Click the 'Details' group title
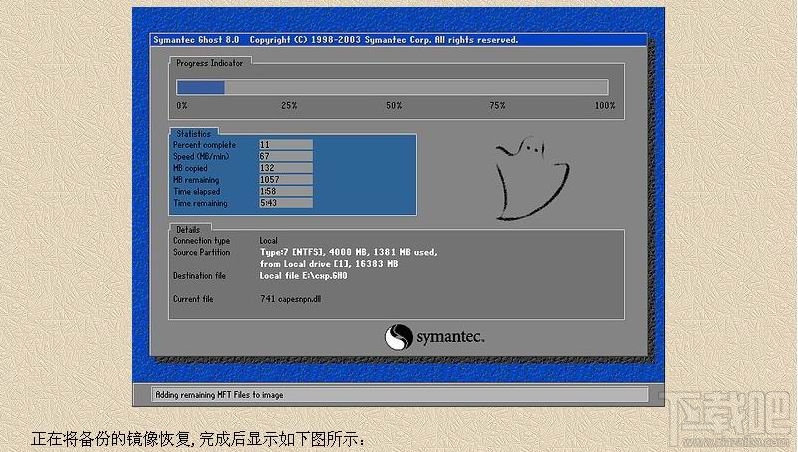This screenshot has width=798, height=452. (x=188, y=230)
